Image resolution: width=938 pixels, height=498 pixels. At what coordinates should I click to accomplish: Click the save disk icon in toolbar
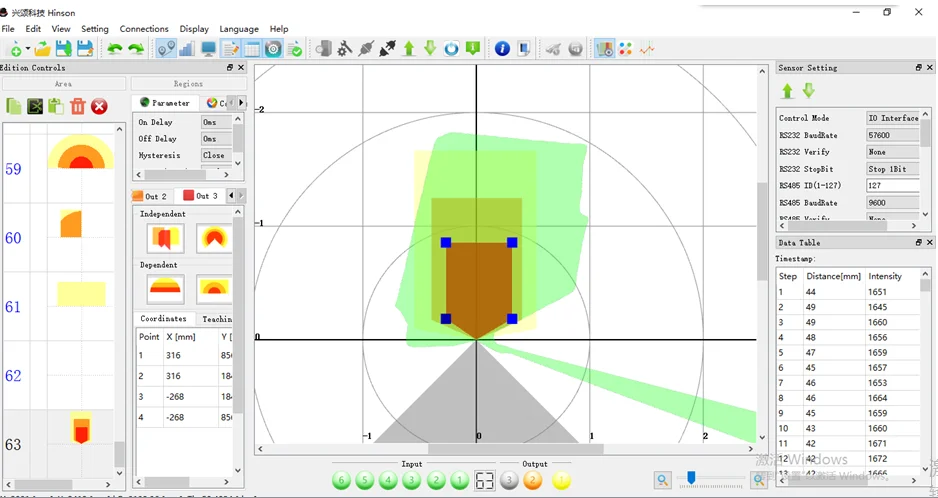point(63,48)
